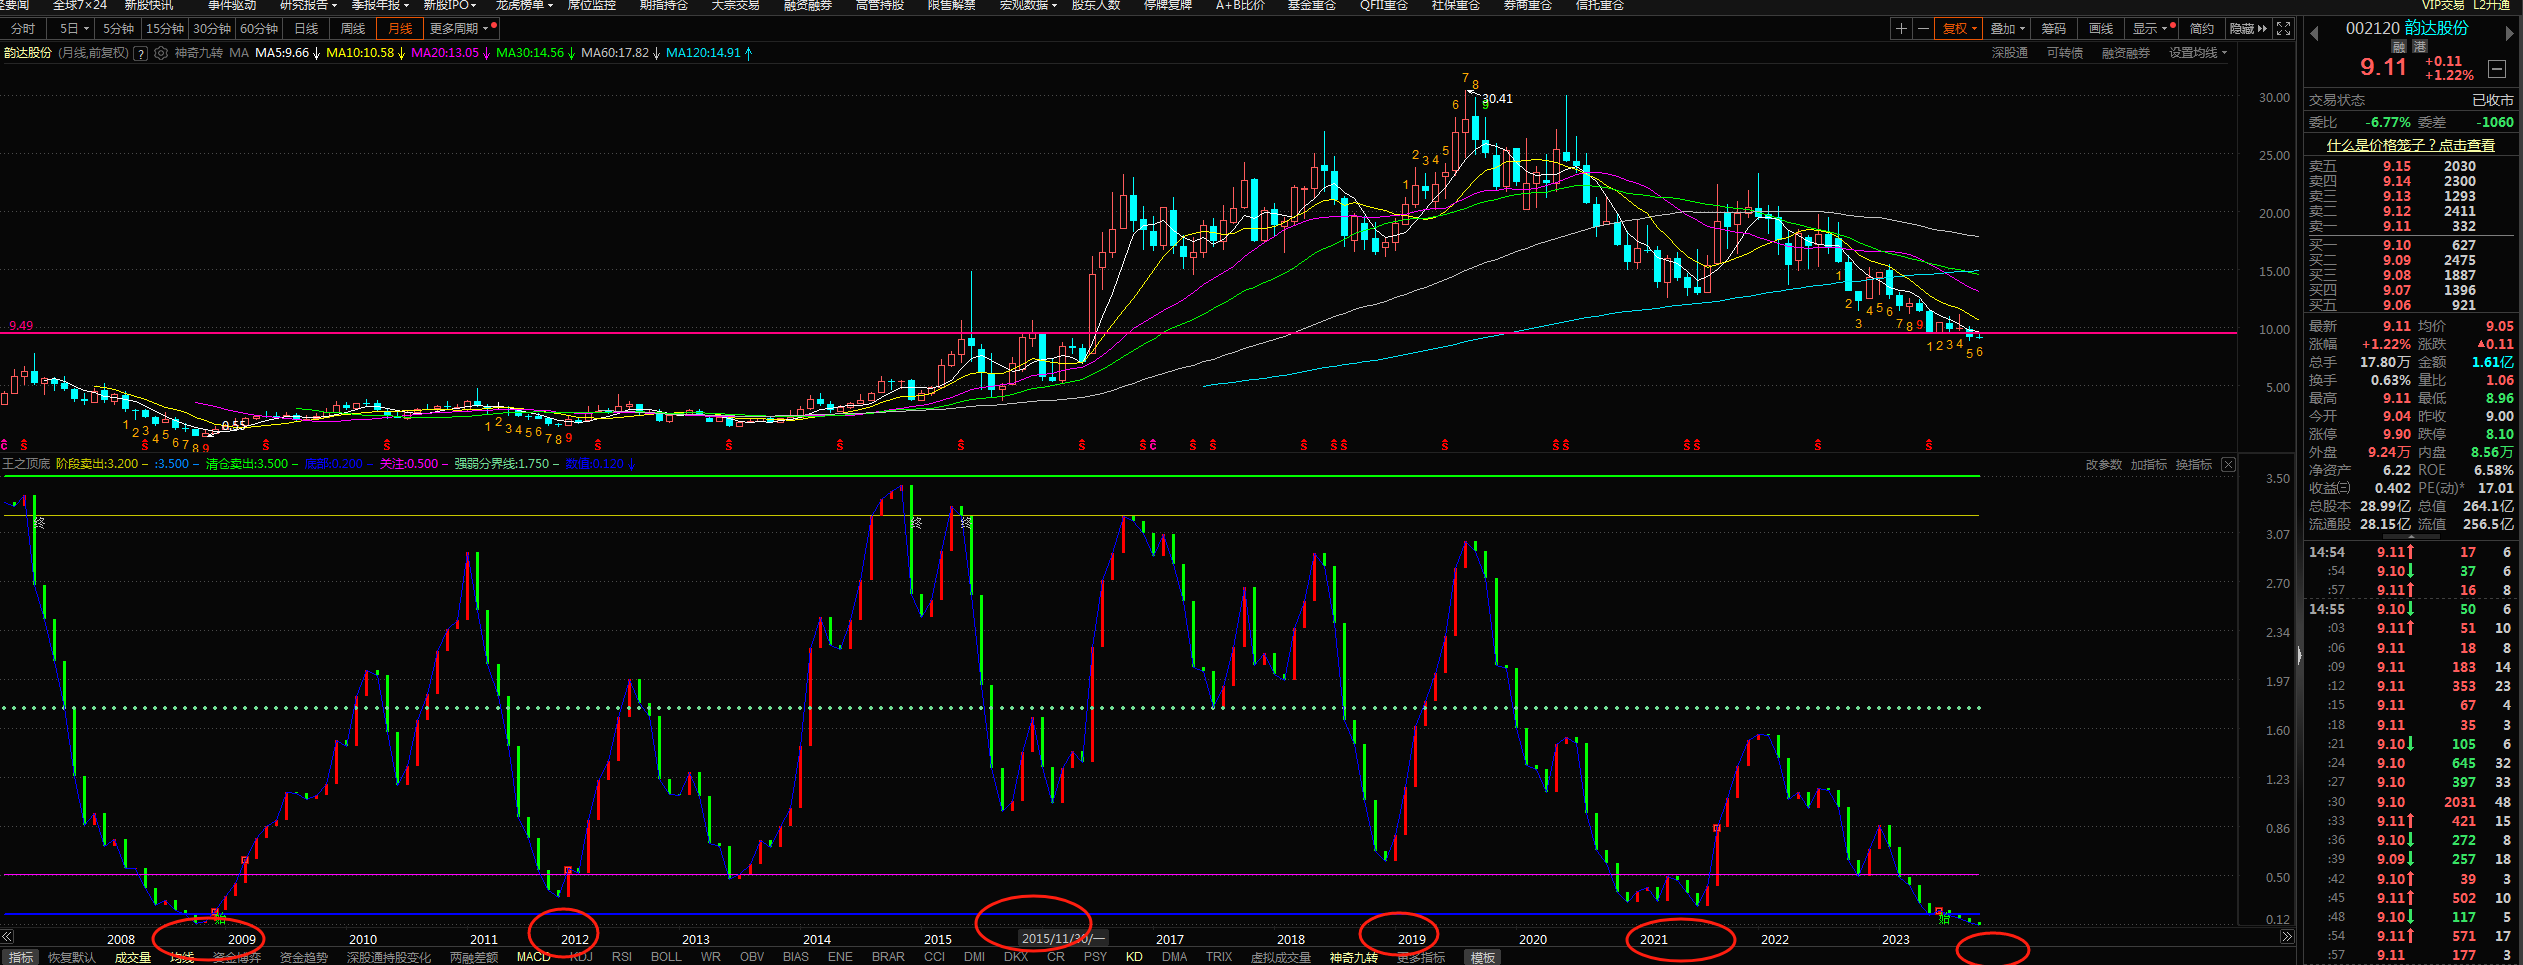
Task: Toggle the 成交量 volume indicator
Action: point(132,957)
